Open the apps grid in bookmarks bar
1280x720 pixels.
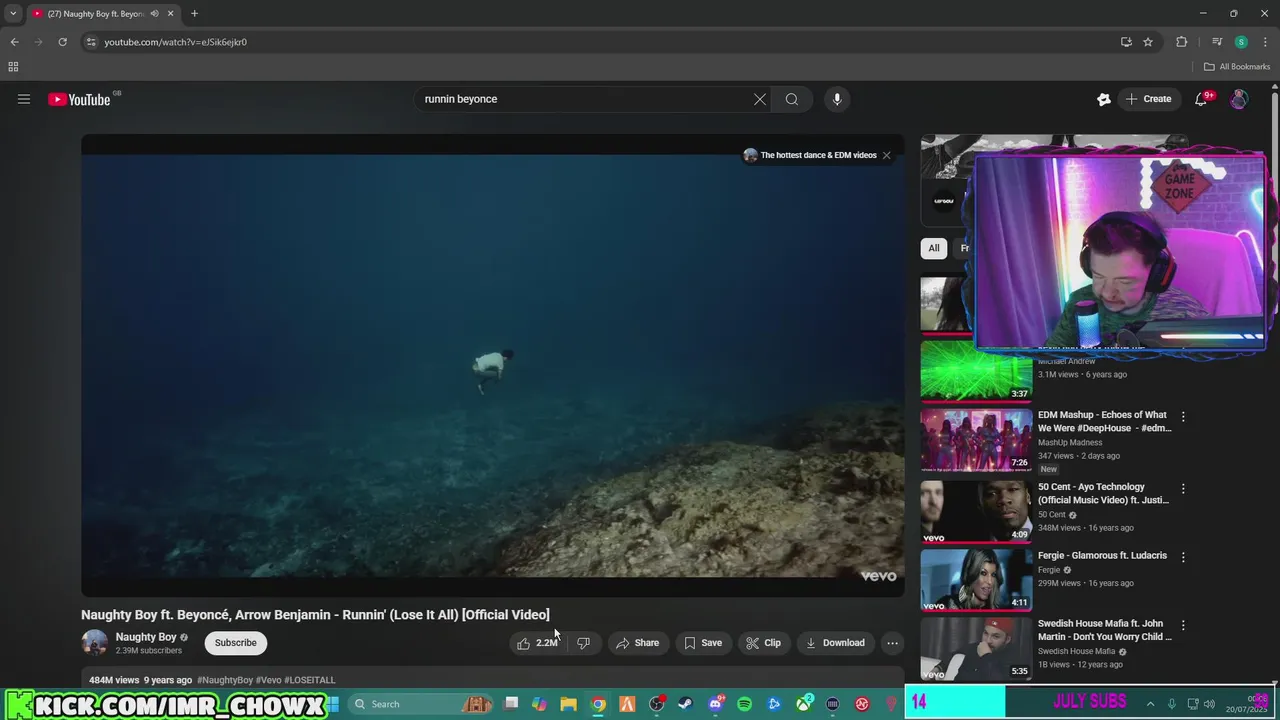(x=13, y=67)
